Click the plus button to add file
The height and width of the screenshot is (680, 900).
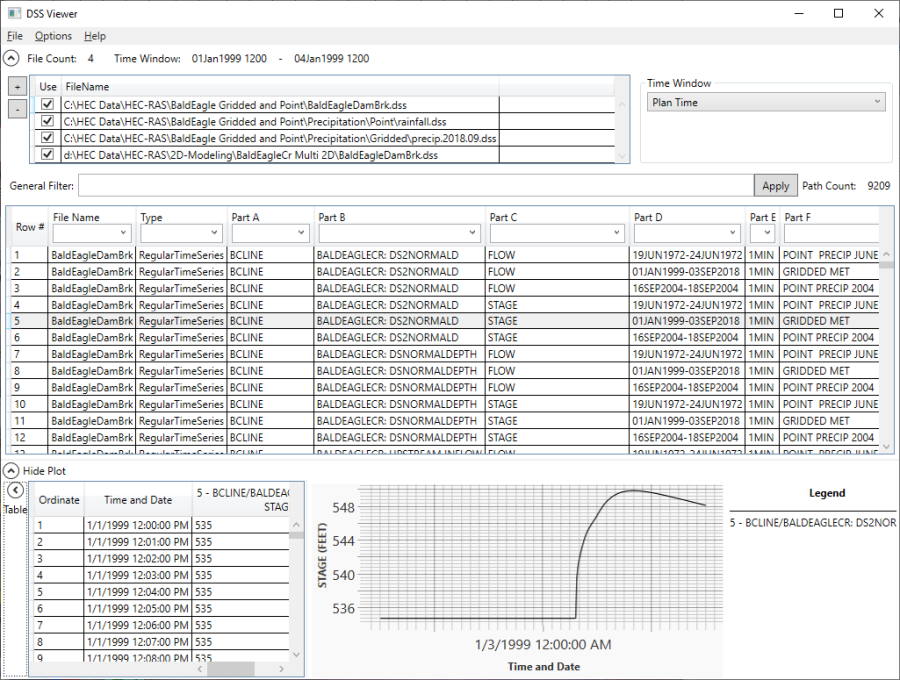[17, 87]
